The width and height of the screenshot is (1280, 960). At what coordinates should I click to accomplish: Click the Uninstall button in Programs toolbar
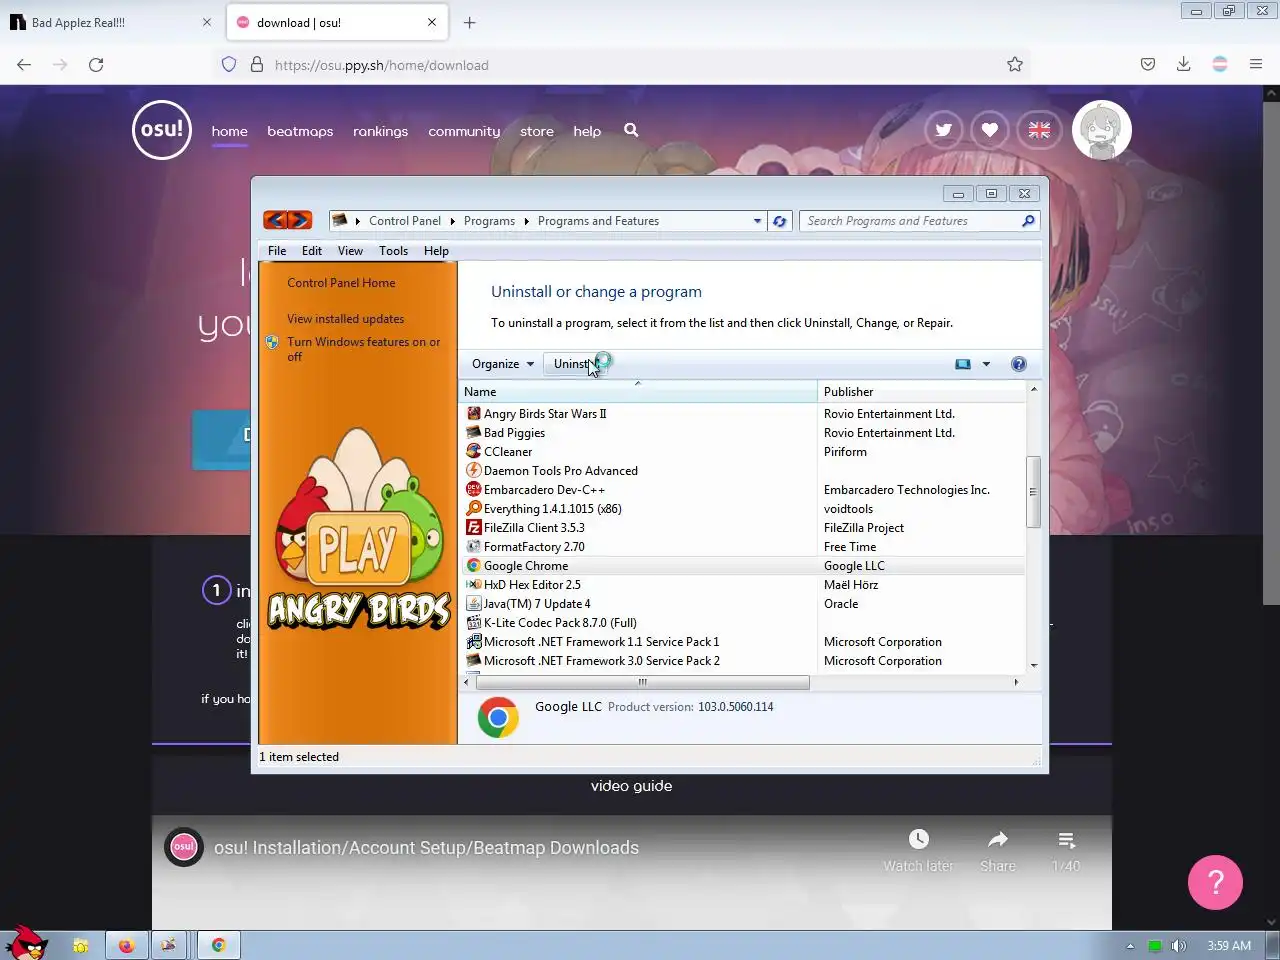pyautogui.click(x=575, y=364)
